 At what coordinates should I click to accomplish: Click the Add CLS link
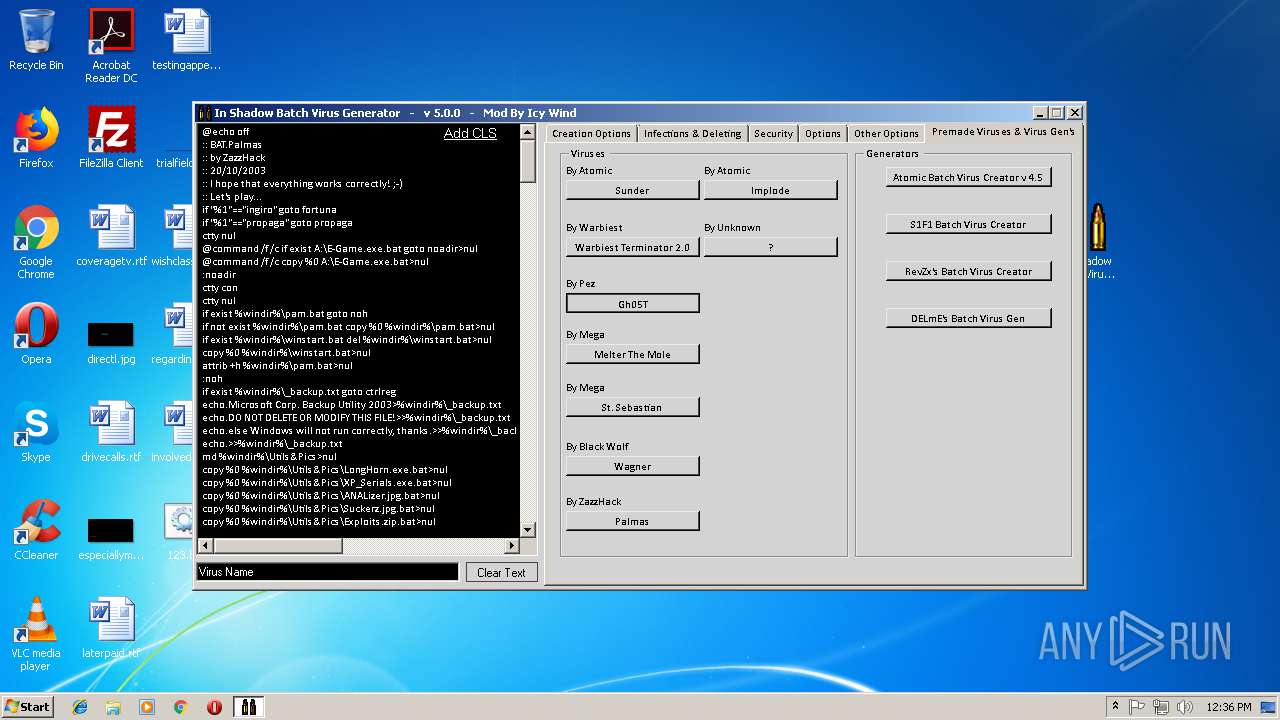point(470,134)
